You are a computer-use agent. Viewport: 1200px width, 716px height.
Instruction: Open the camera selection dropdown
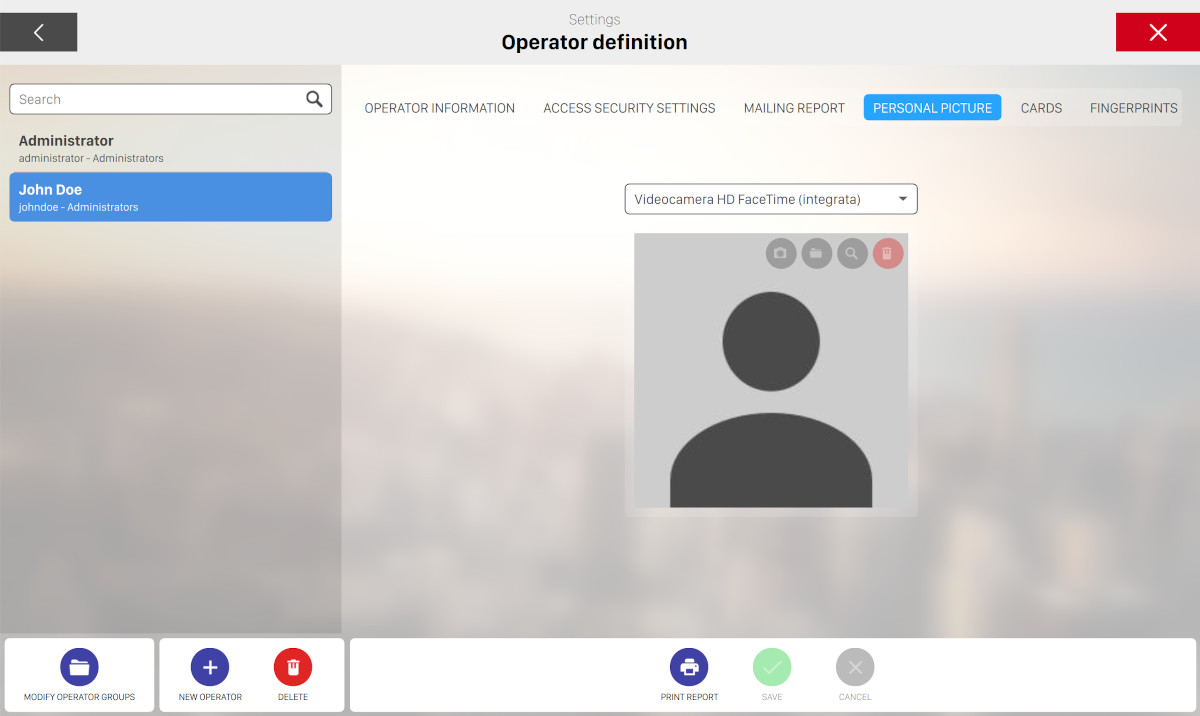[771, 199]
